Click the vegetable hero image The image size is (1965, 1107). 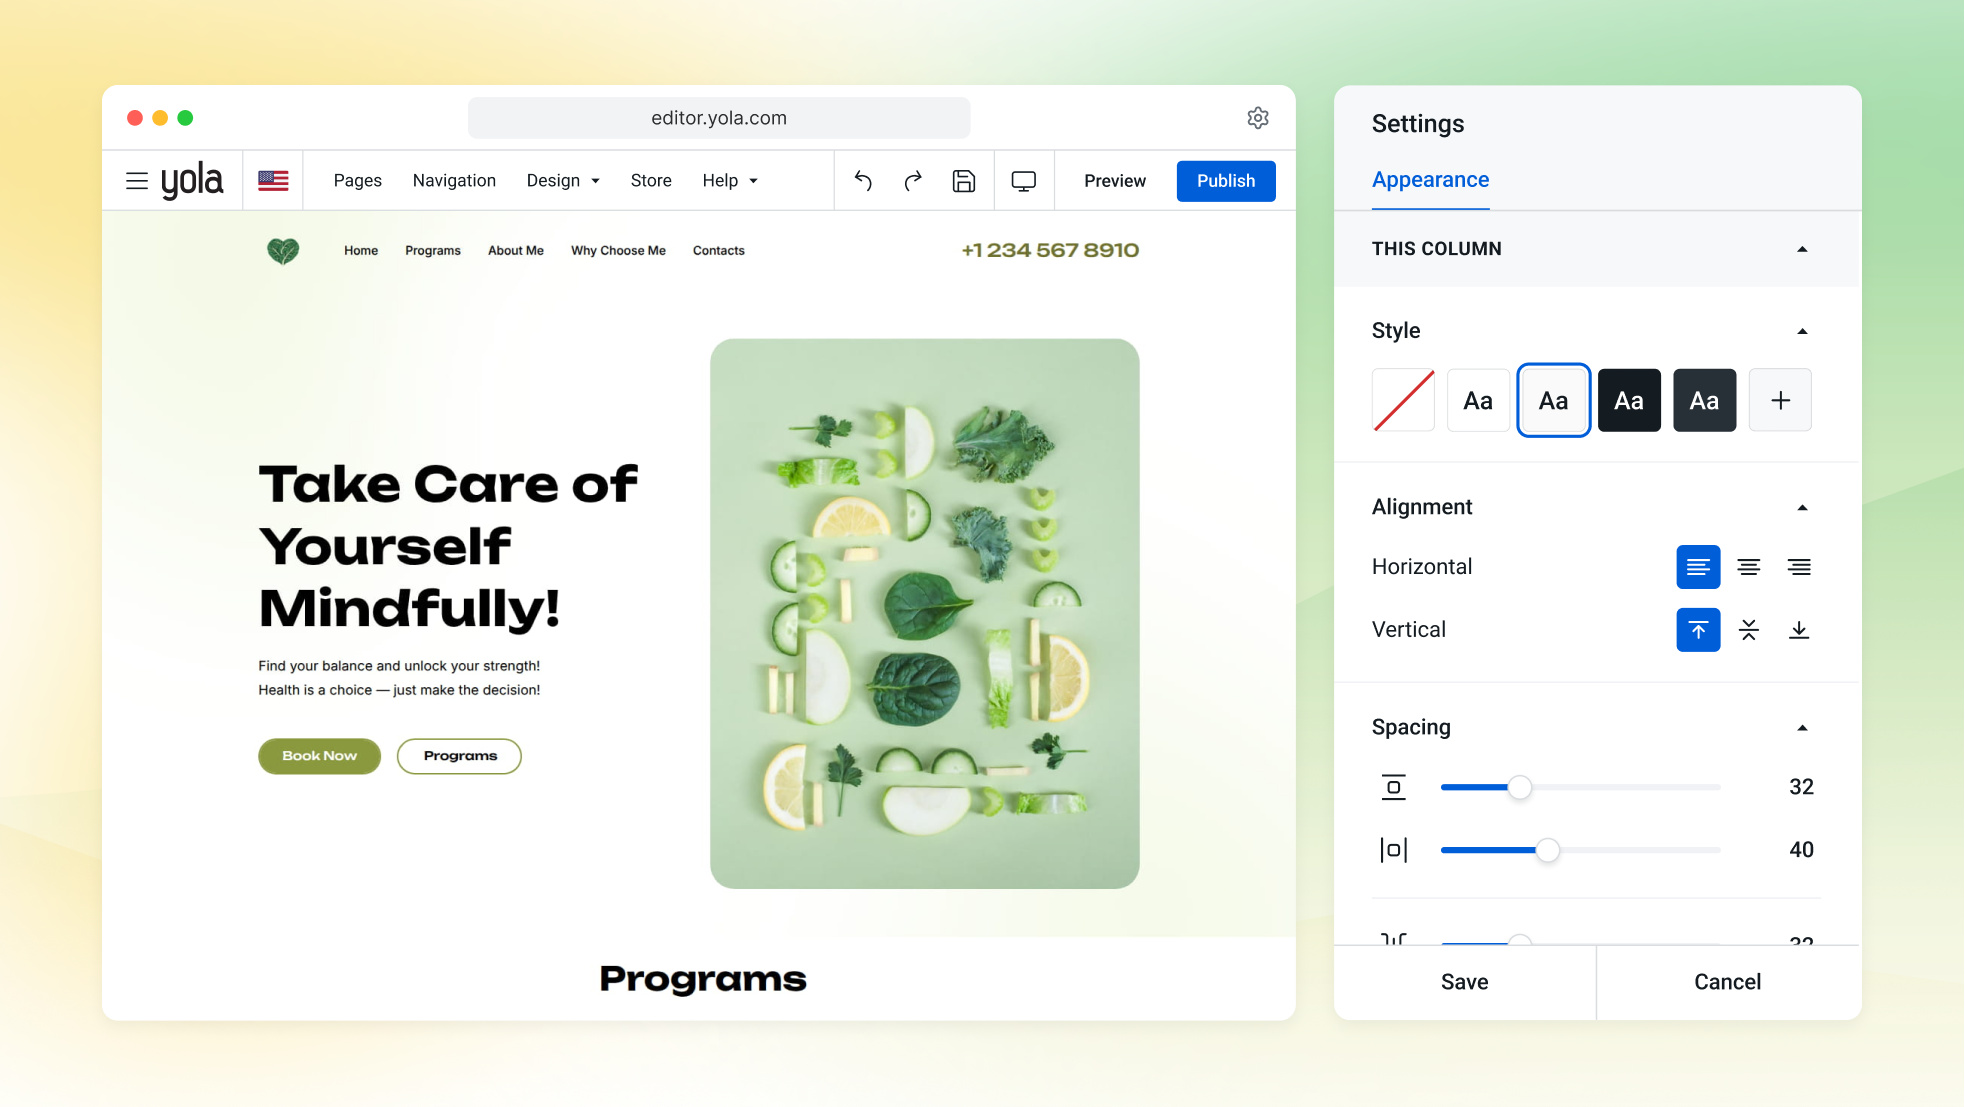tap(925, 614)
